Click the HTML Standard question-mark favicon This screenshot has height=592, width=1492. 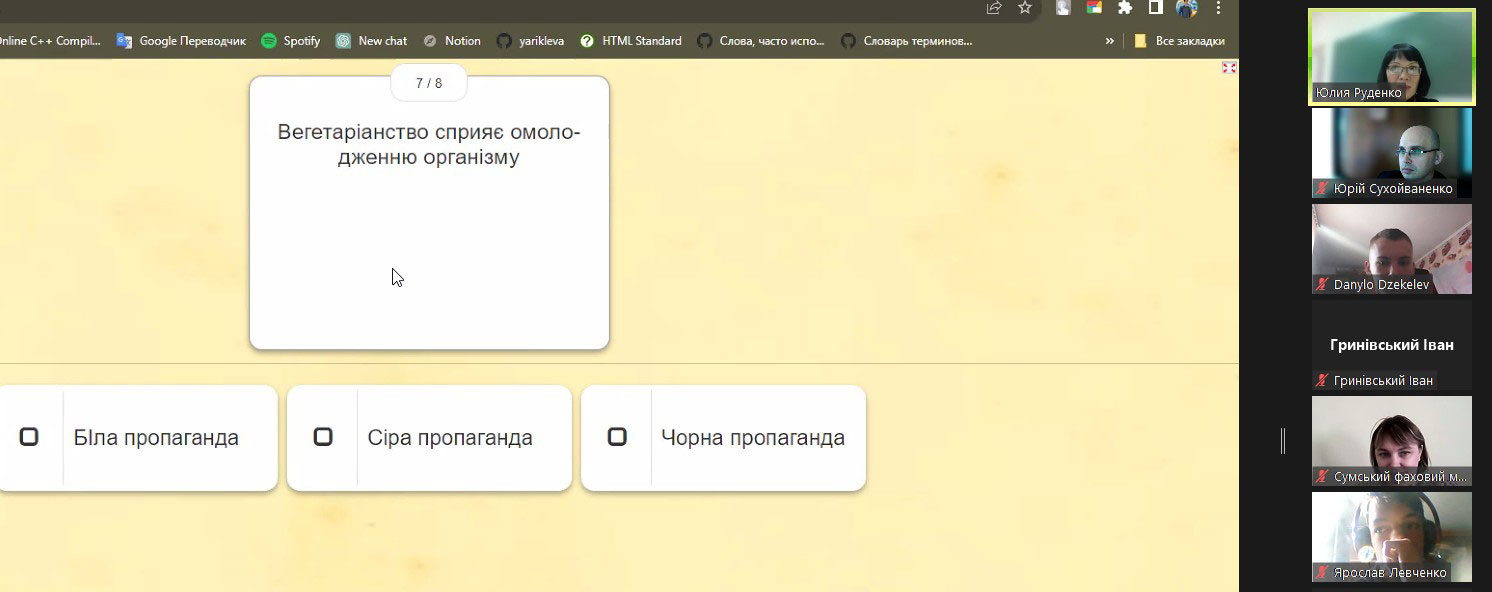pyautogui.click(x=587, y=41)
